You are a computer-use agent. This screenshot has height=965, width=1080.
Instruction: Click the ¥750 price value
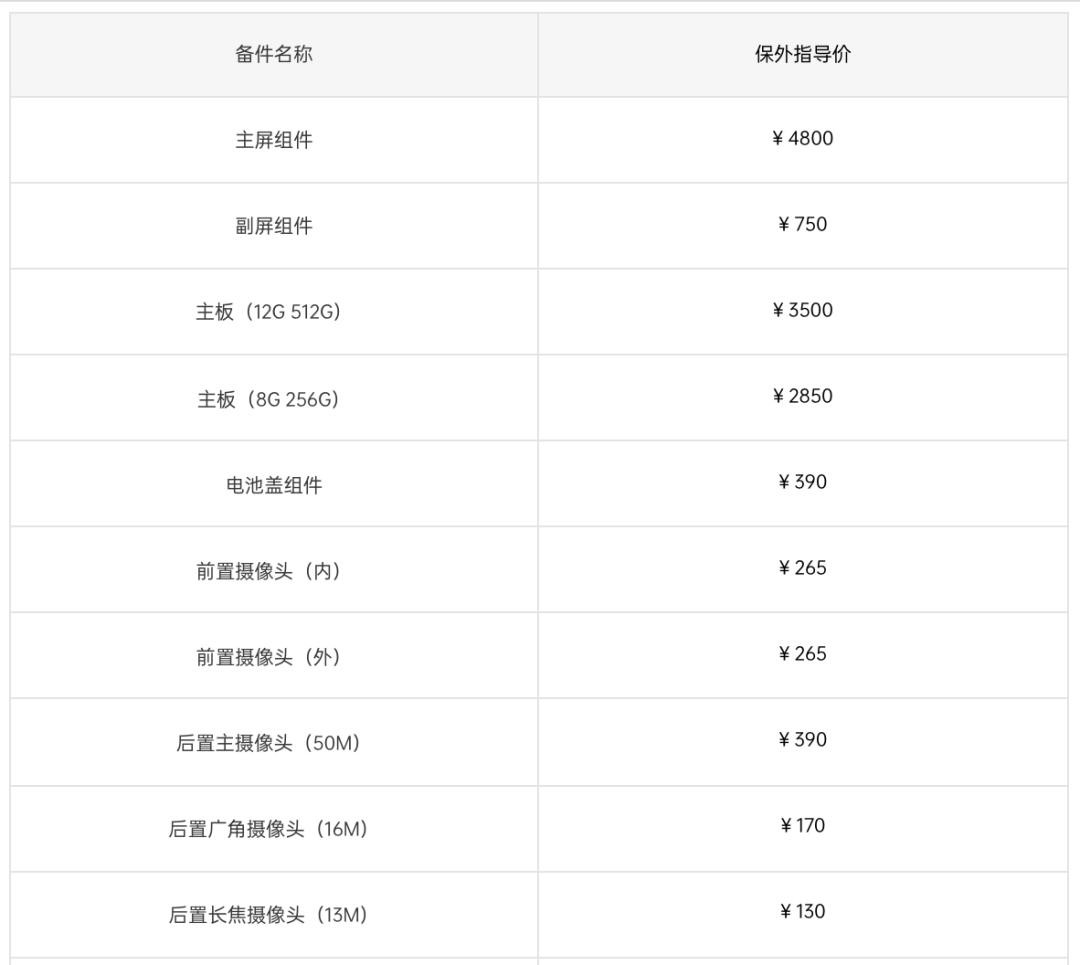(x=802, y=225)
